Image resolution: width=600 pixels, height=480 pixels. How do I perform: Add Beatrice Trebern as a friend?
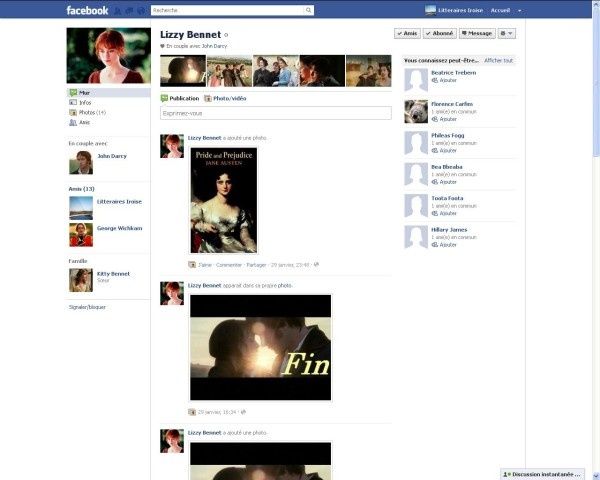pos(444,80)
